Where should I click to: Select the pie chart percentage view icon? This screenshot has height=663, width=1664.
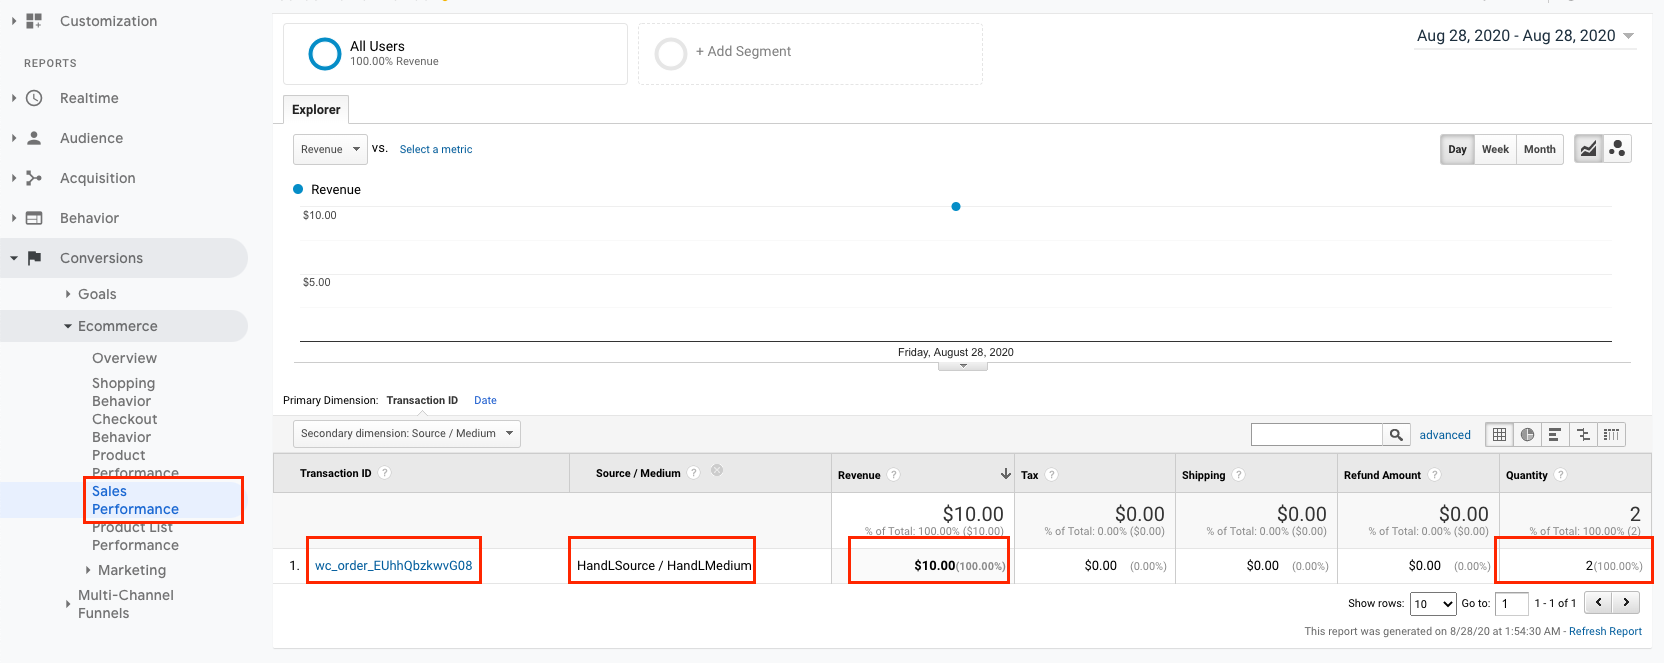click(x=1527, y=434)
